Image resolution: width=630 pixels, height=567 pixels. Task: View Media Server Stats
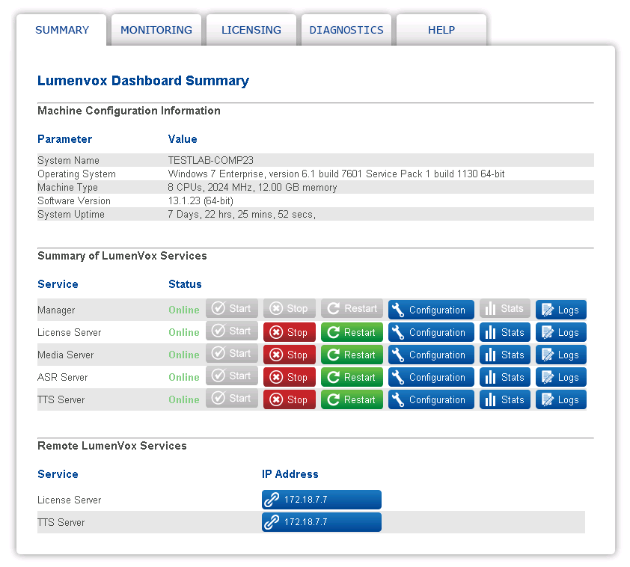click(505, 355)
